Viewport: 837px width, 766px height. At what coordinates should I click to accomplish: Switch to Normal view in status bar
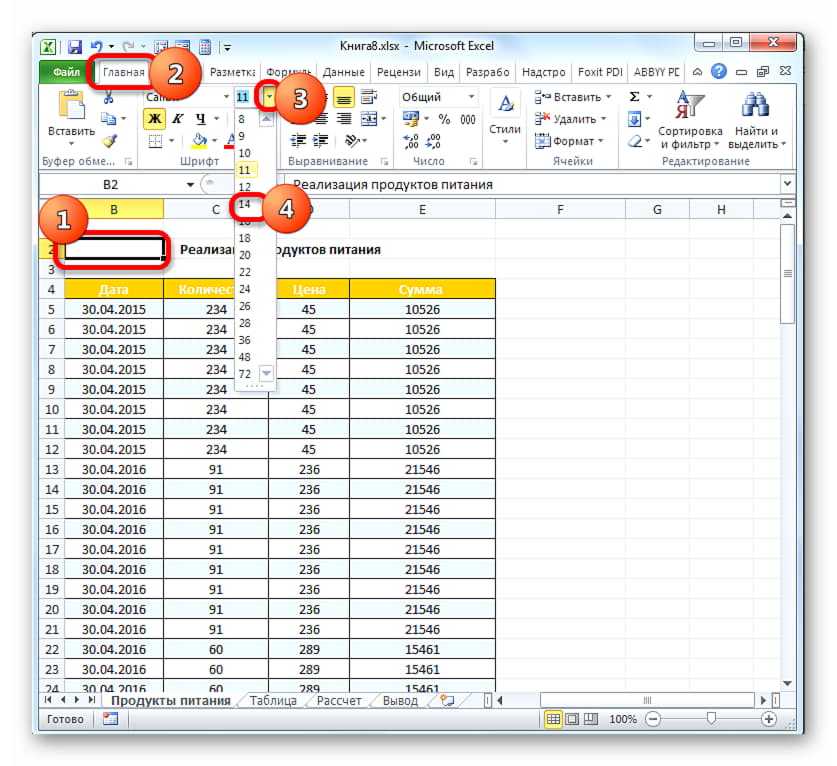pyautogui.click(x=553, y=719)
